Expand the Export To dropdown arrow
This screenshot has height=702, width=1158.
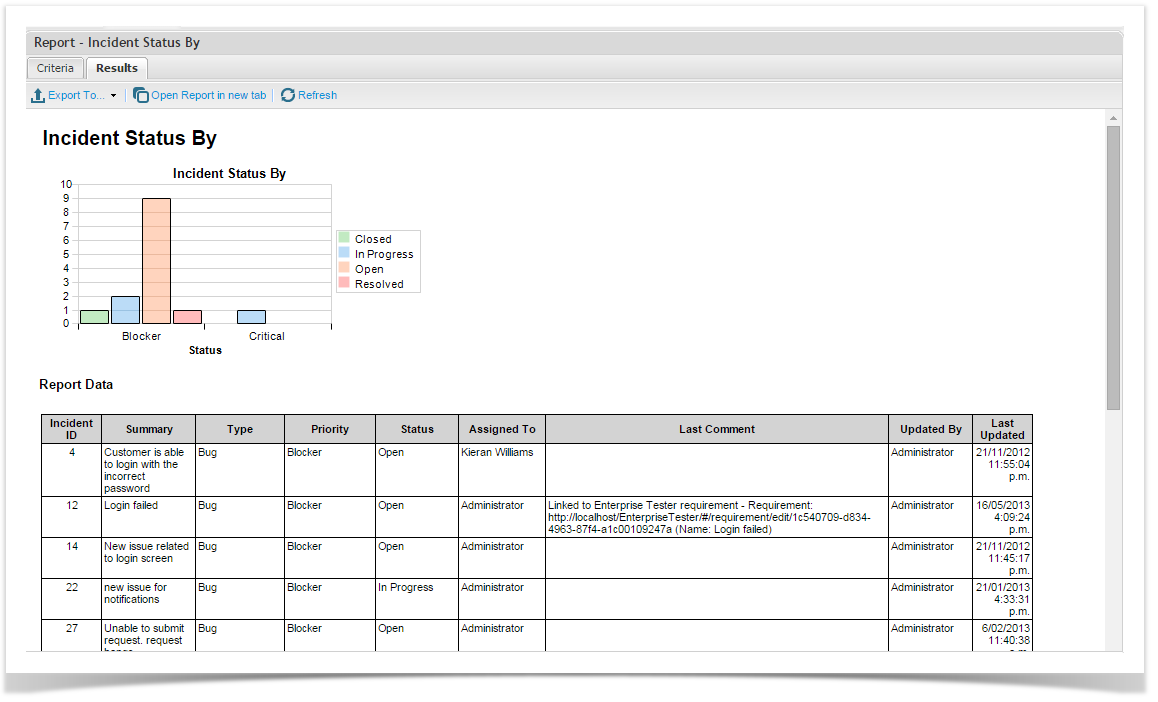tap(113, 96)
